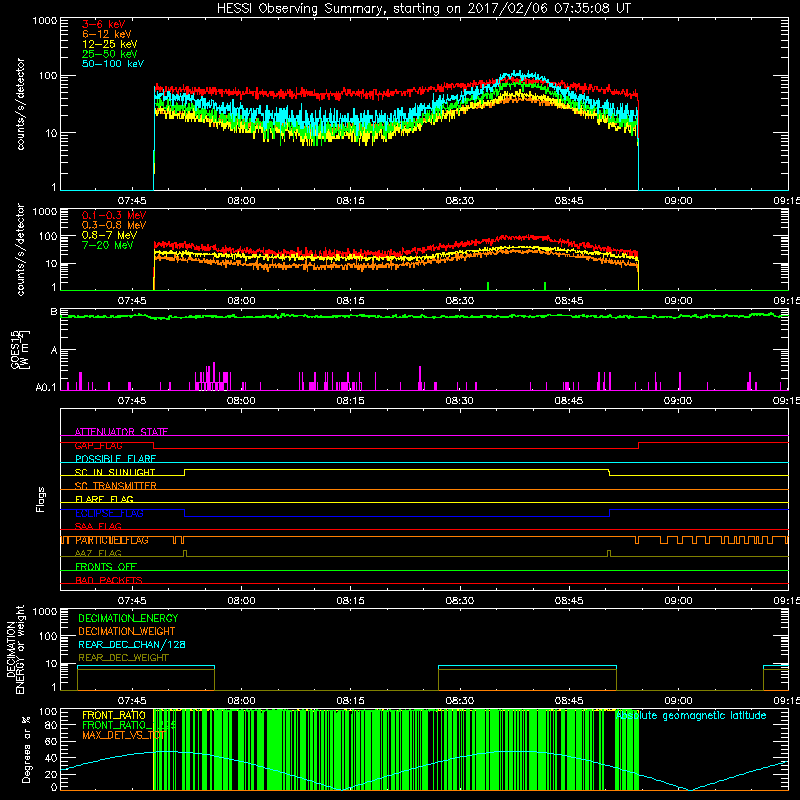Click the 08:15 tick under the keV panel
Viewport: 800px width, 800px height.
[351, 201]
